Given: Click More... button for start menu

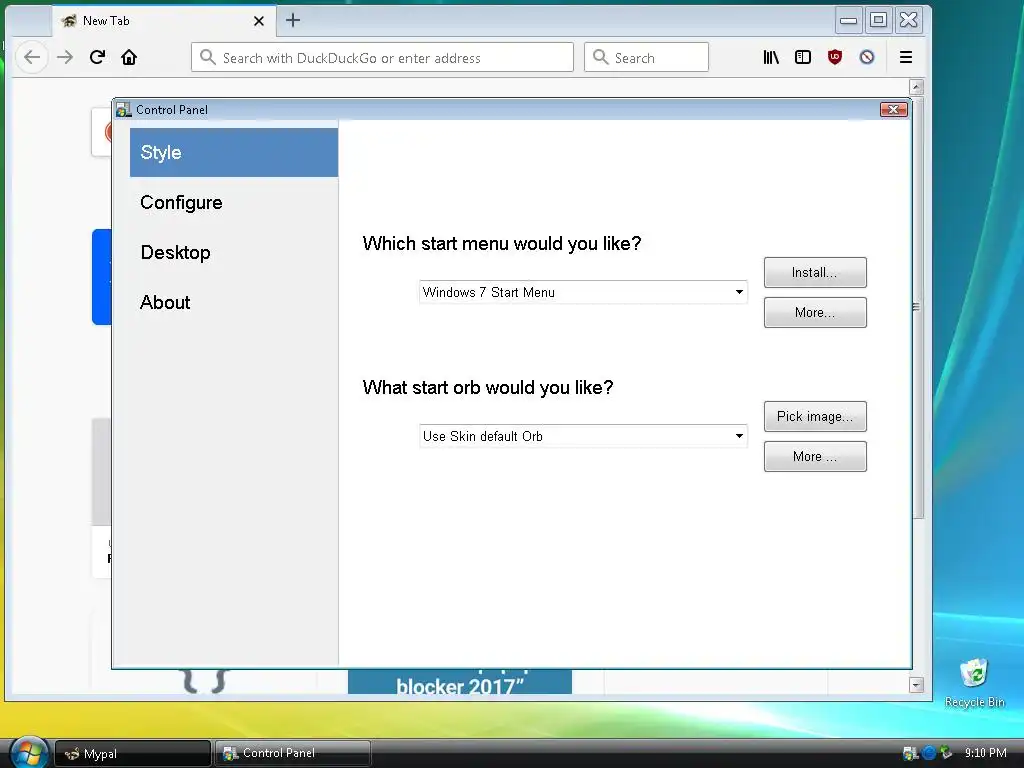Looking at the screenshot, I should pos(815,312).
